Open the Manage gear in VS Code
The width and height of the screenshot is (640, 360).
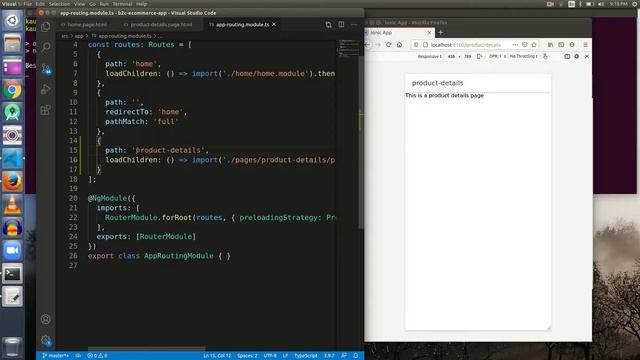[x=46, y=340]
